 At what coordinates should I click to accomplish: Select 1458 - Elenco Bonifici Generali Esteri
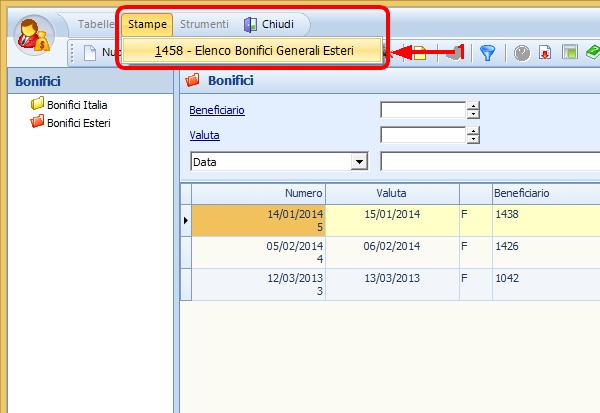[253, 50]
